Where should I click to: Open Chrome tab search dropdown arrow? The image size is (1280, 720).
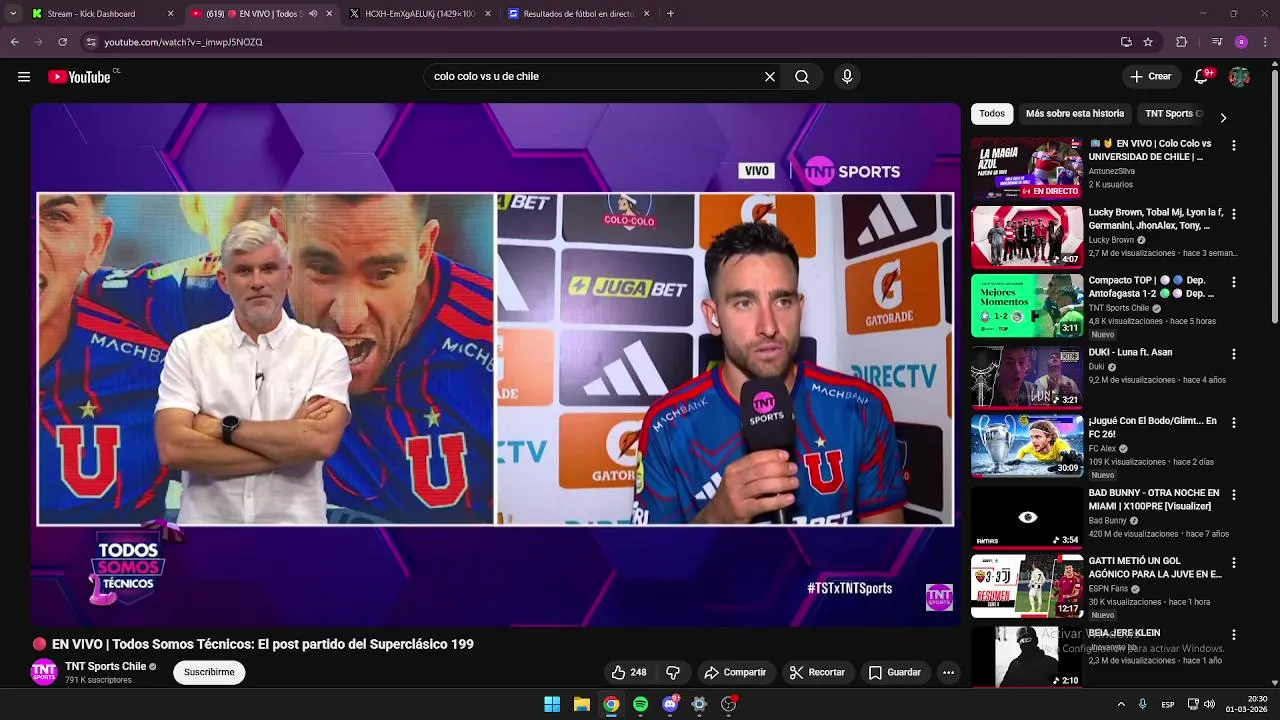click(x=13, y=14)
